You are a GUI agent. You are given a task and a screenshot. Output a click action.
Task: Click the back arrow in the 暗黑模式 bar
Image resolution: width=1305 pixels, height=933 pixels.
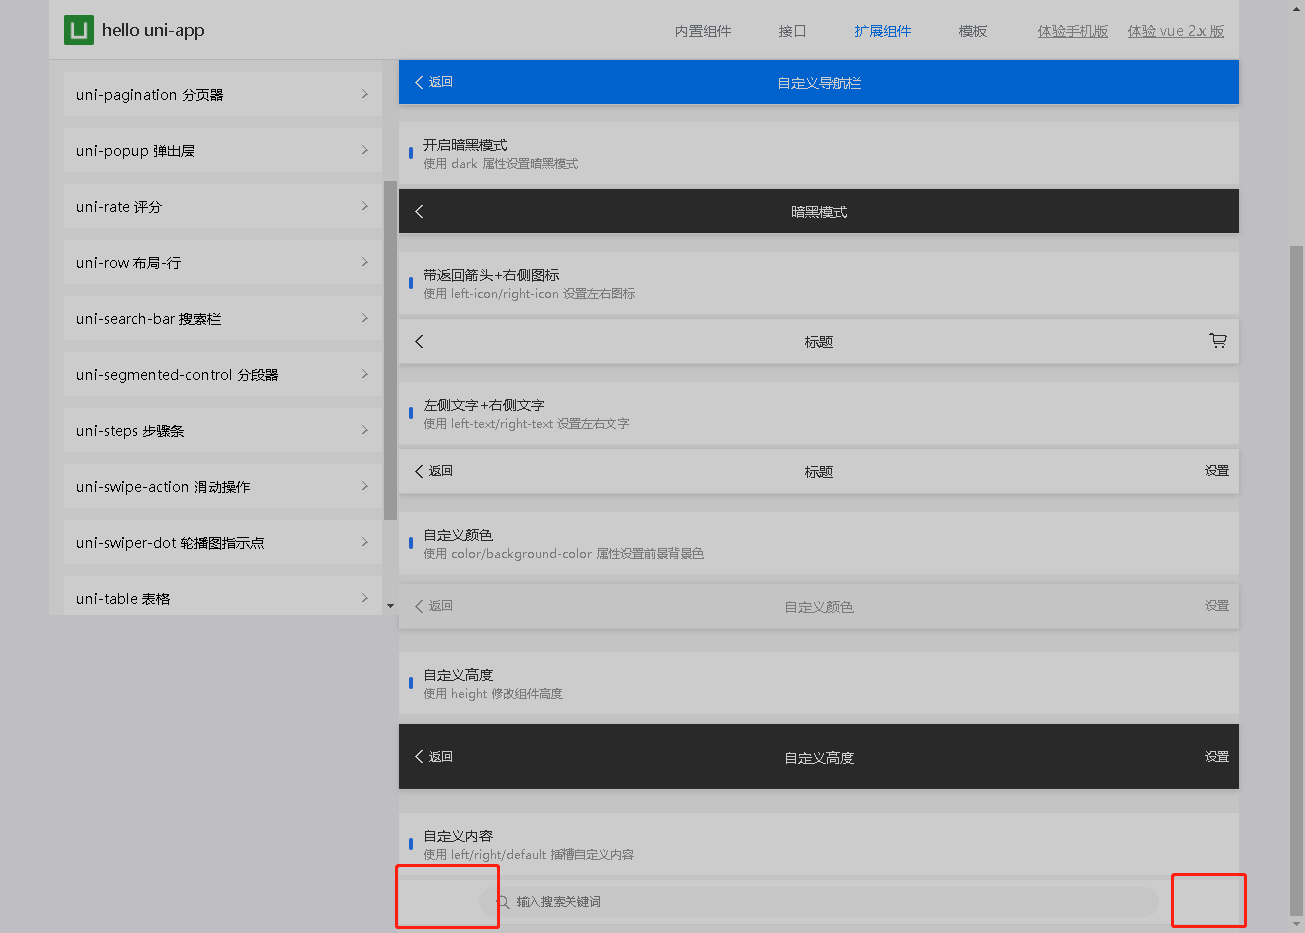419,211
